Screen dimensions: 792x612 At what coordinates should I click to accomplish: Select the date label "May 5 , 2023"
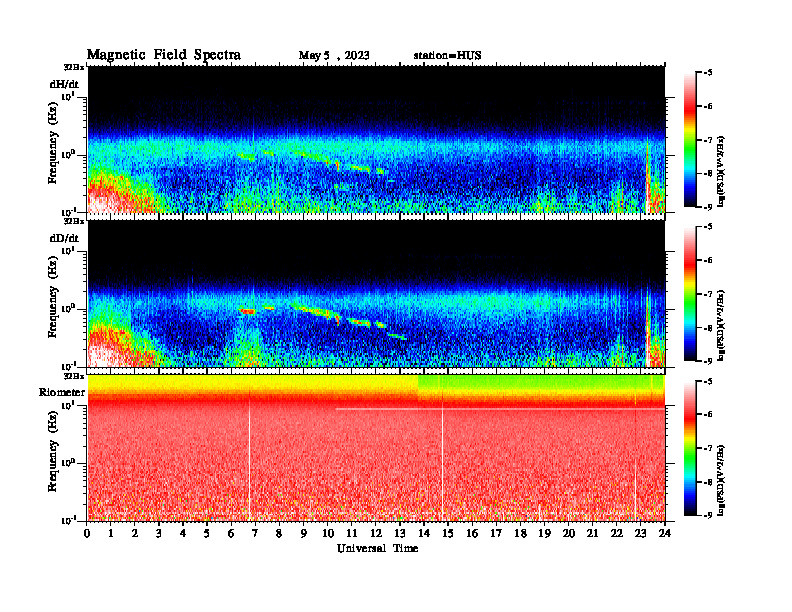[333, 56]
